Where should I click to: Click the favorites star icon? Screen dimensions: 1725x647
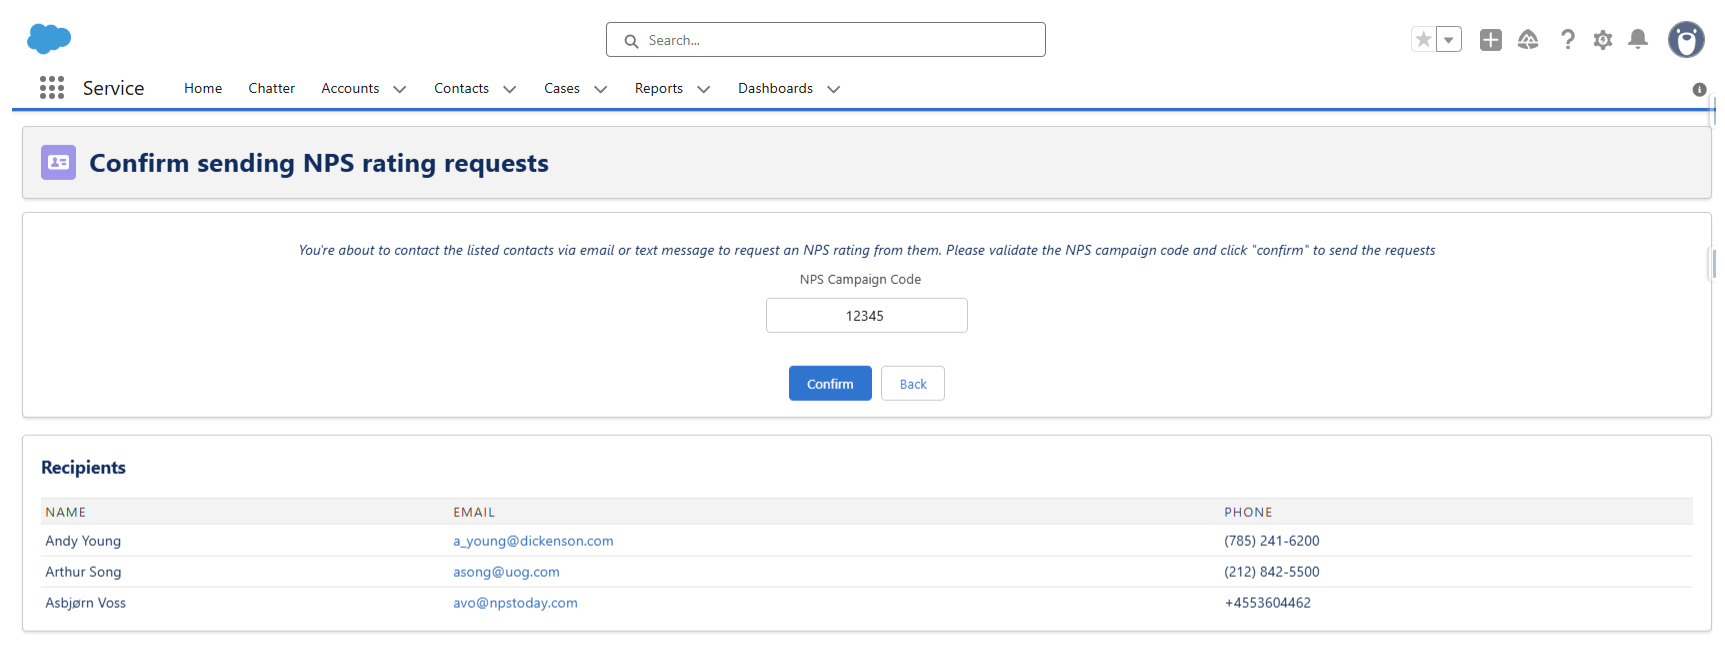[x=1423, y=40]
